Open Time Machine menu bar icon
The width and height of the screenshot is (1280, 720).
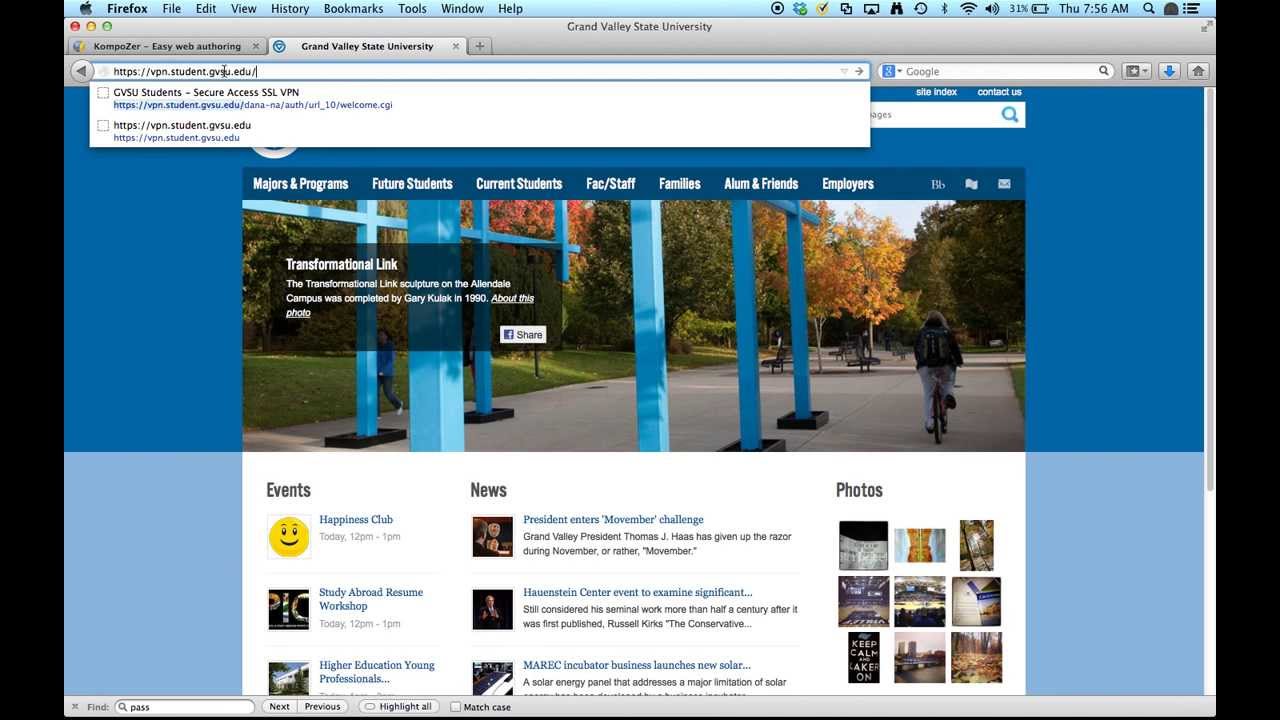point(920,8)
